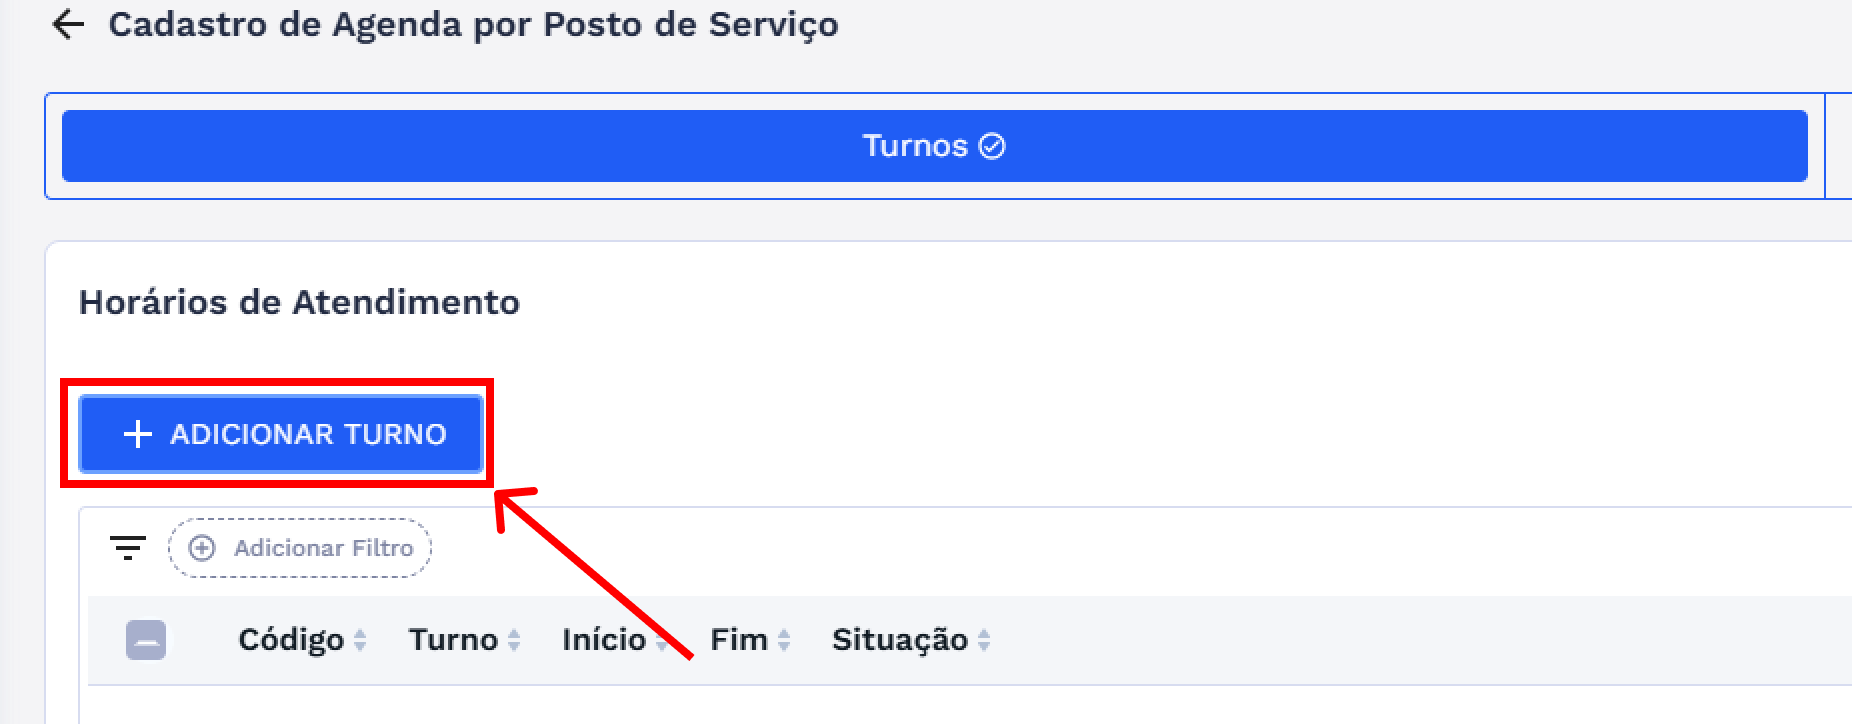
Task: Click the Fim column header label
Action: point(738,640)
